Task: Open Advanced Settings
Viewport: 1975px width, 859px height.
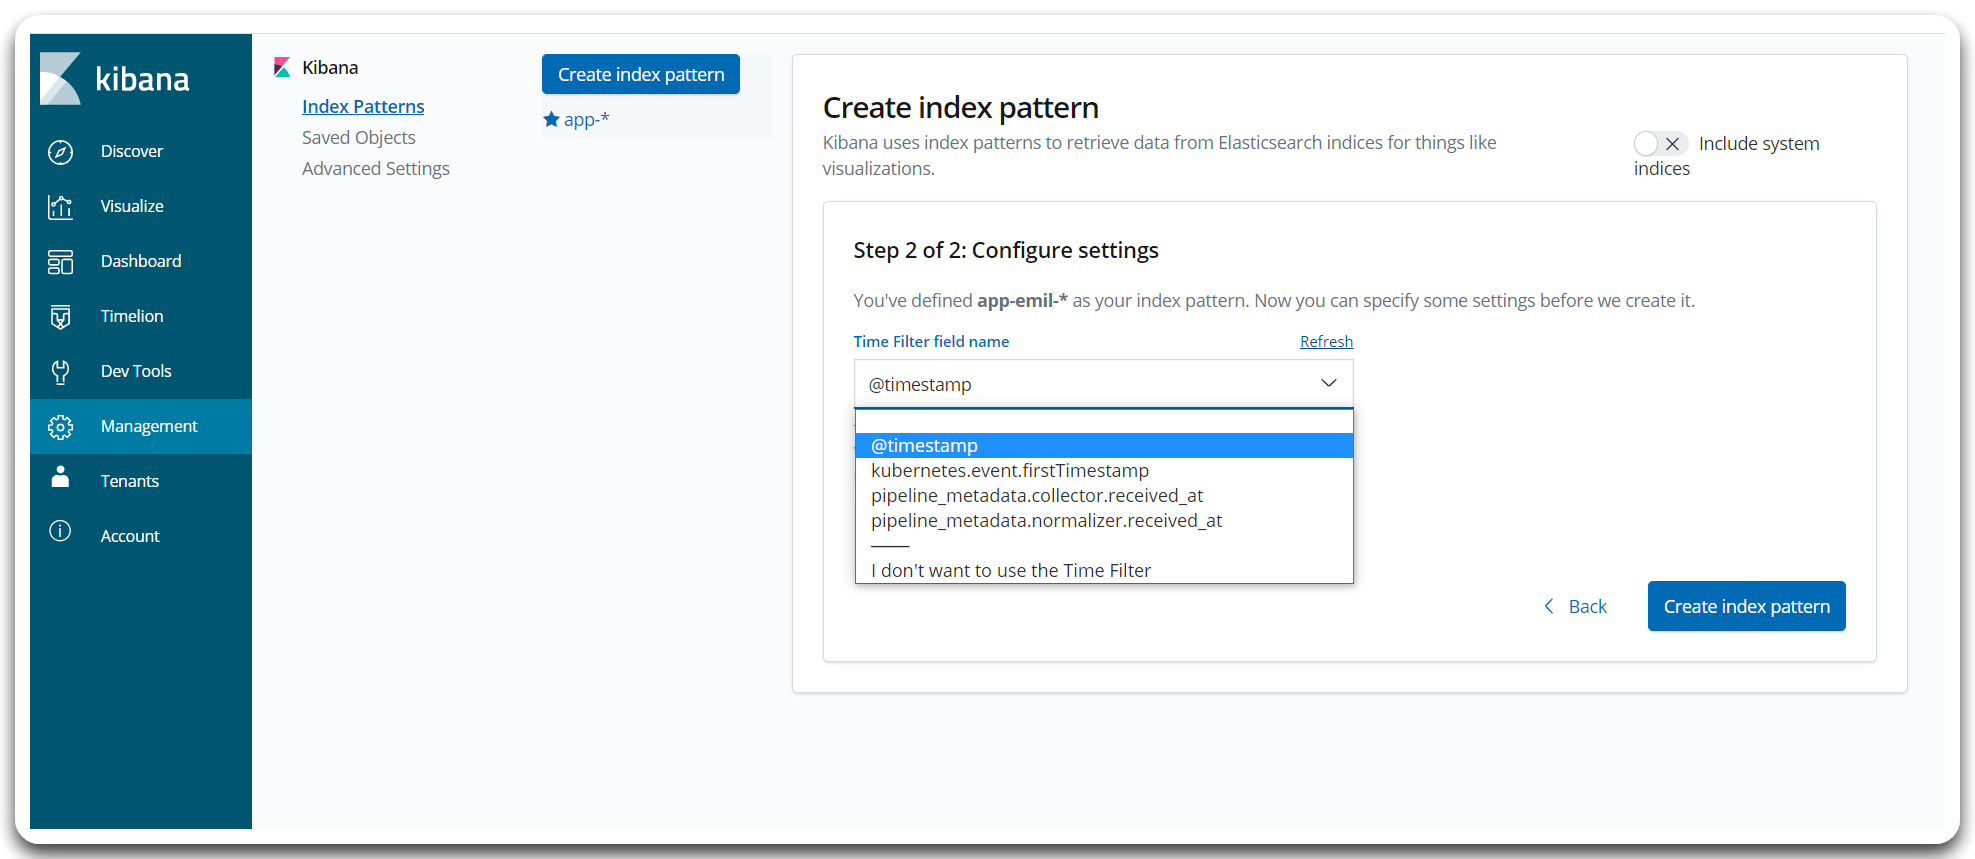Action: [x=376, y=169]
